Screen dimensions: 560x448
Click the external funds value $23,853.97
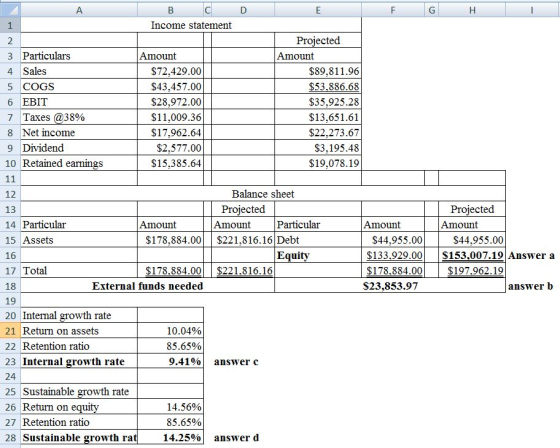pyautogui.click(x=390, y=286)
